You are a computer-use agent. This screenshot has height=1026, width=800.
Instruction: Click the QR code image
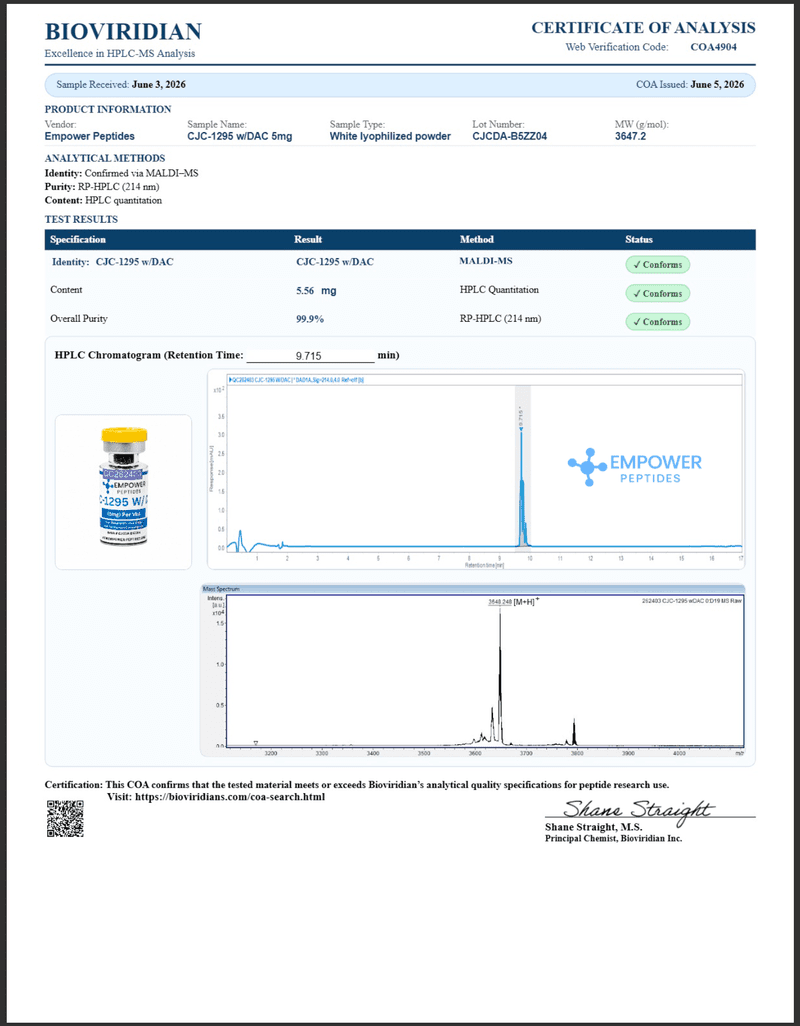[x=65, y=818]
